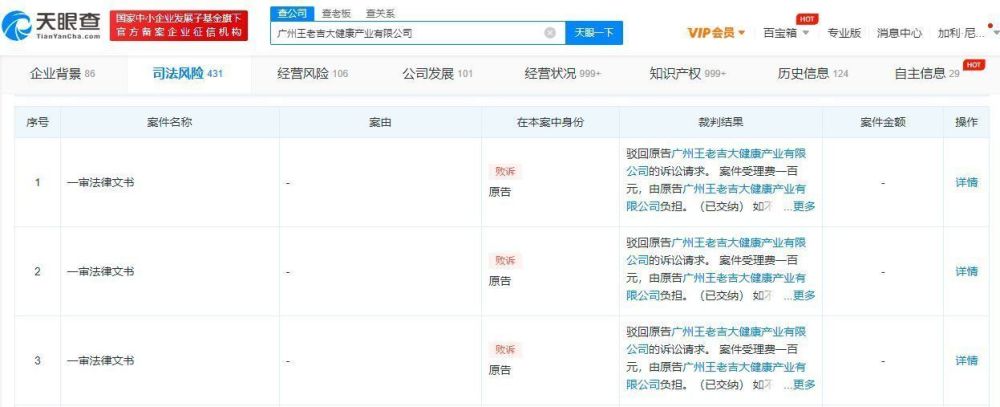This screenshot has height=407, width=1000.
Task: Click the 裁判结果 column header
Action: (x=721, y=122)
